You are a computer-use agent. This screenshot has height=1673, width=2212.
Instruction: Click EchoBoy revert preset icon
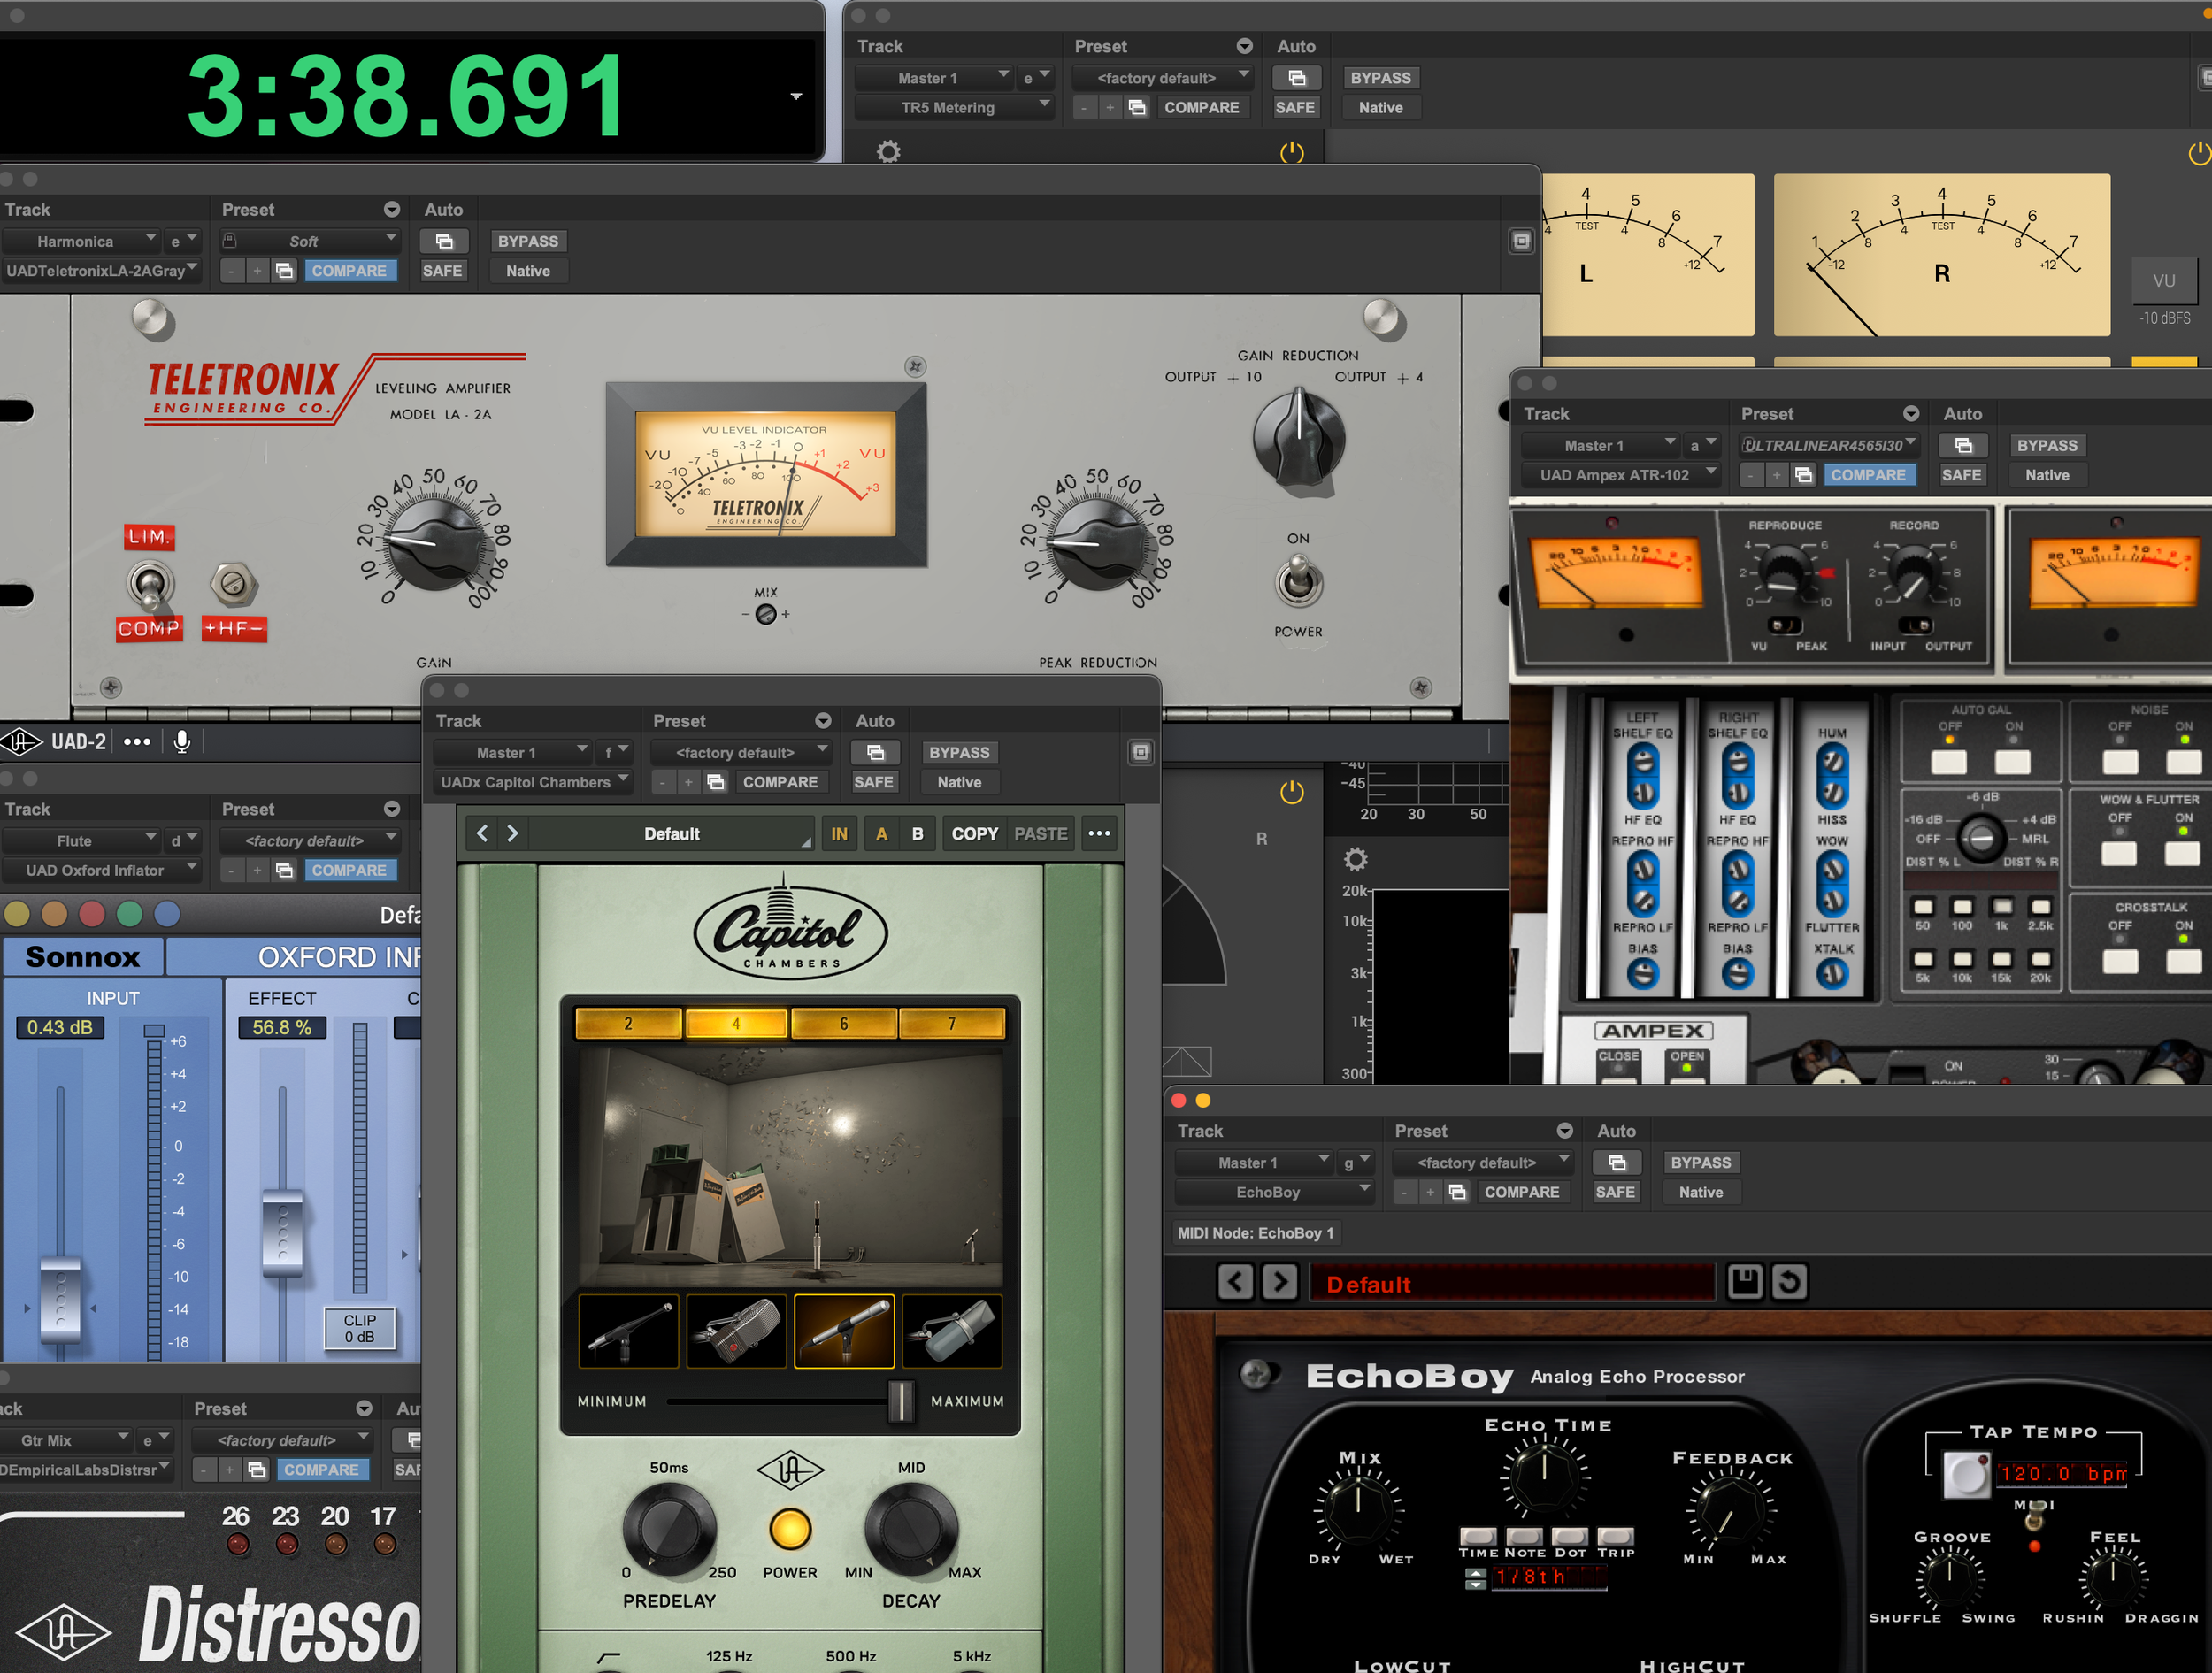point(1789,1282)
